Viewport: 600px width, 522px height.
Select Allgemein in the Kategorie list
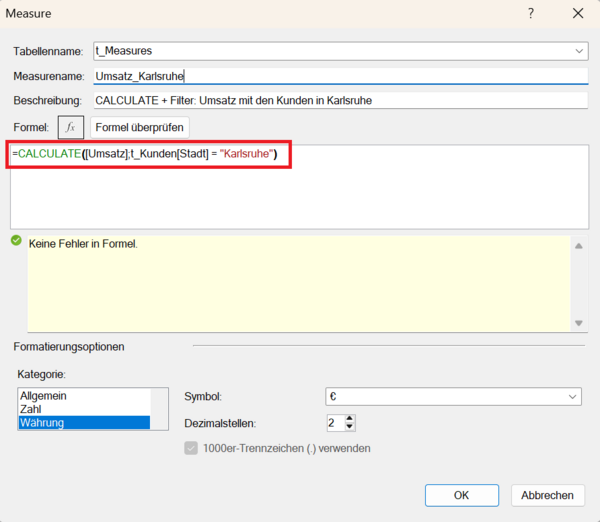click(x=43, y=396)
